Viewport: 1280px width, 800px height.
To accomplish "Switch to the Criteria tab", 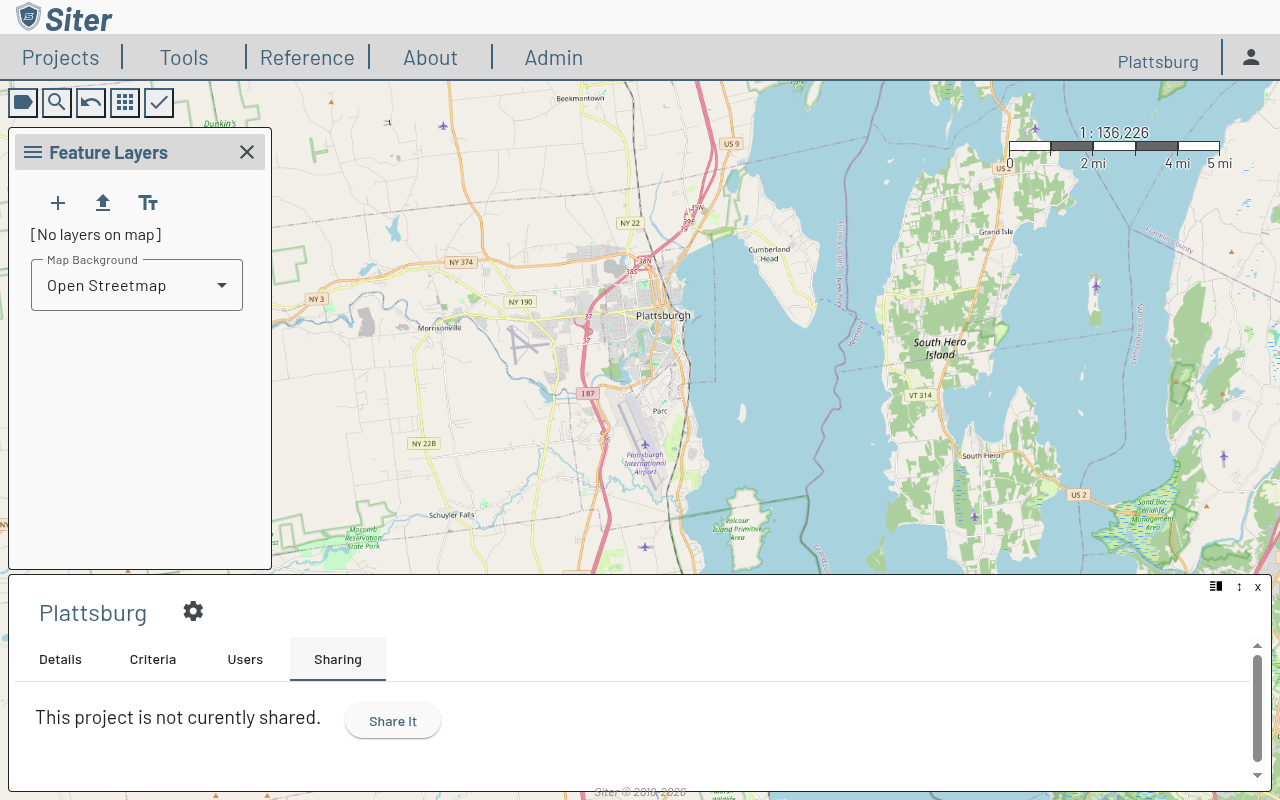I will pos(153,659).
